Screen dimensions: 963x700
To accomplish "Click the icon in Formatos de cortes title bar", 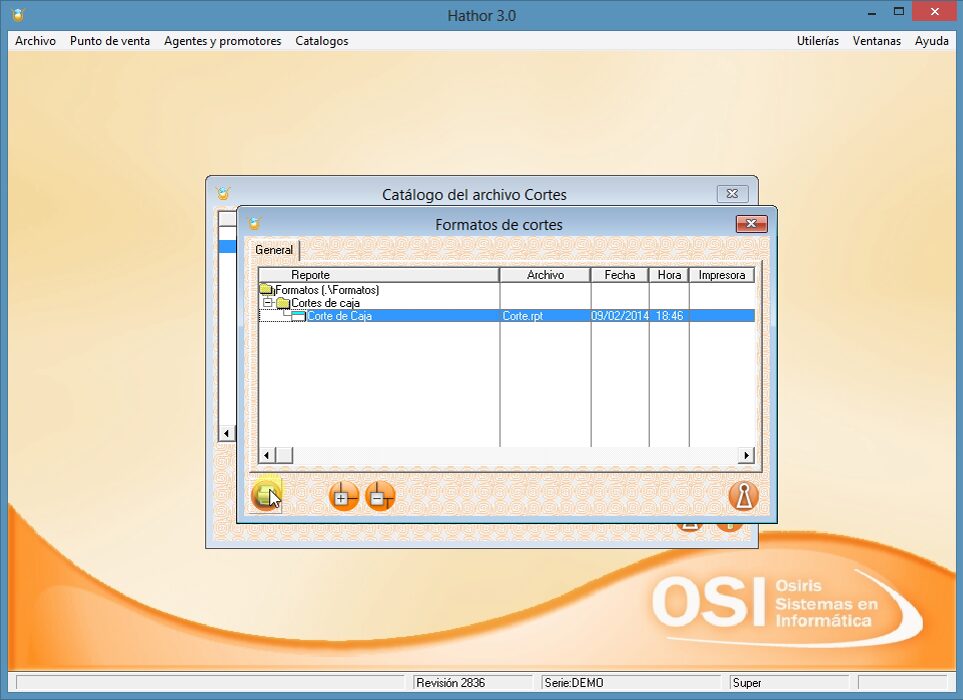I will pyautogui.click(x=254, y=224).
